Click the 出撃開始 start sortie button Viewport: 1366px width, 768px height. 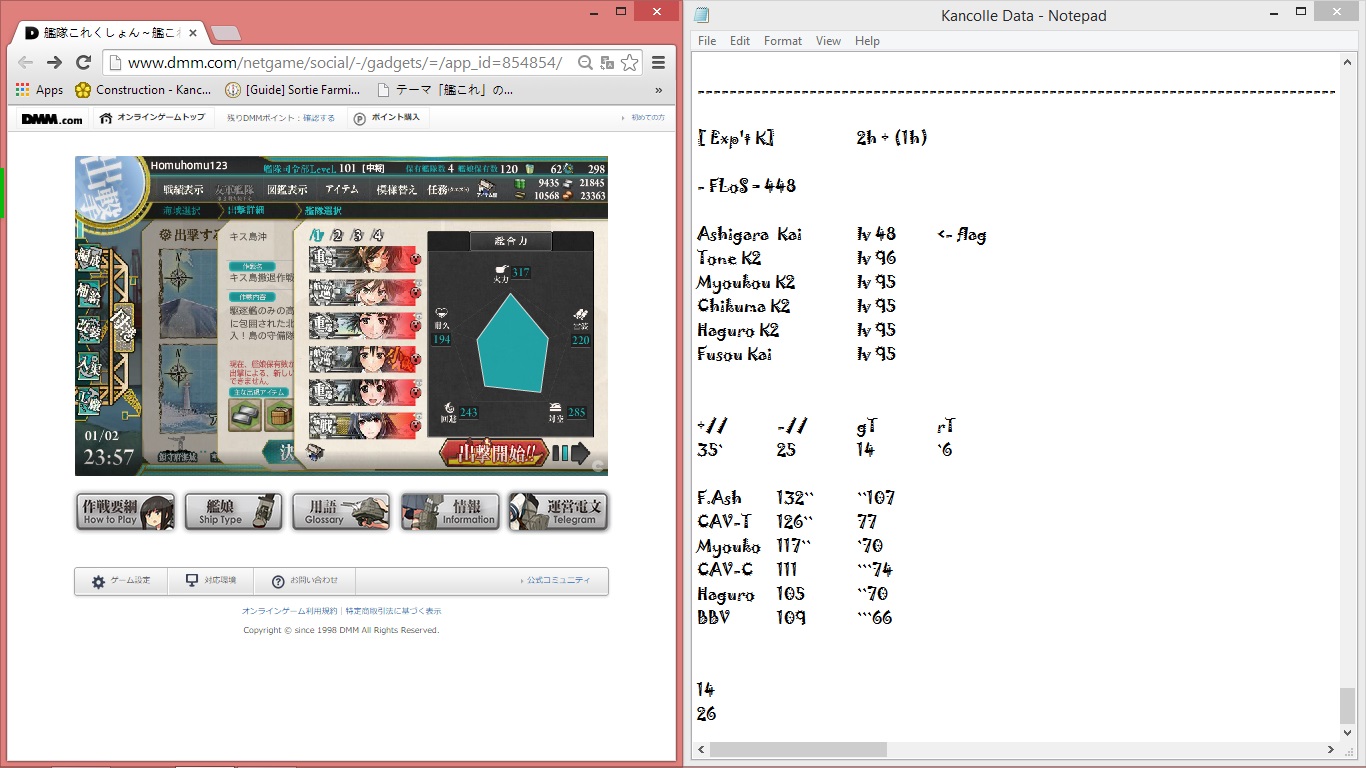coord(494,453)
